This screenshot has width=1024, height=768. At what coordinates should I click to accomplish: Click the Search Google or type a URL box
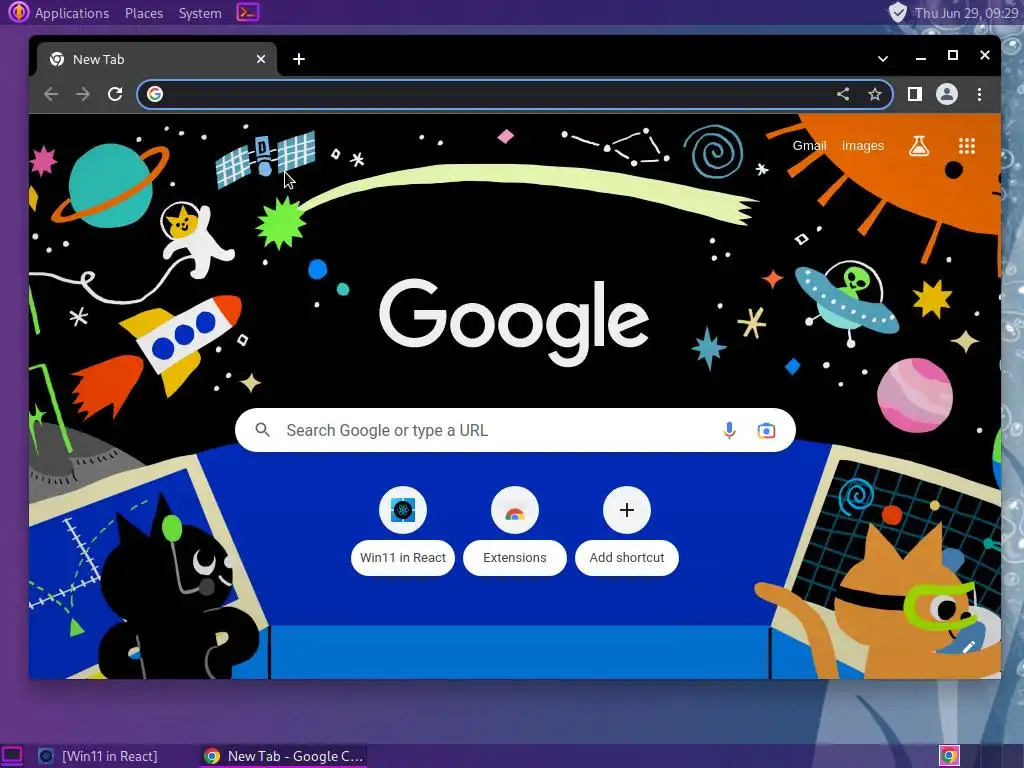pyautogui.click(x=515, y=430)
